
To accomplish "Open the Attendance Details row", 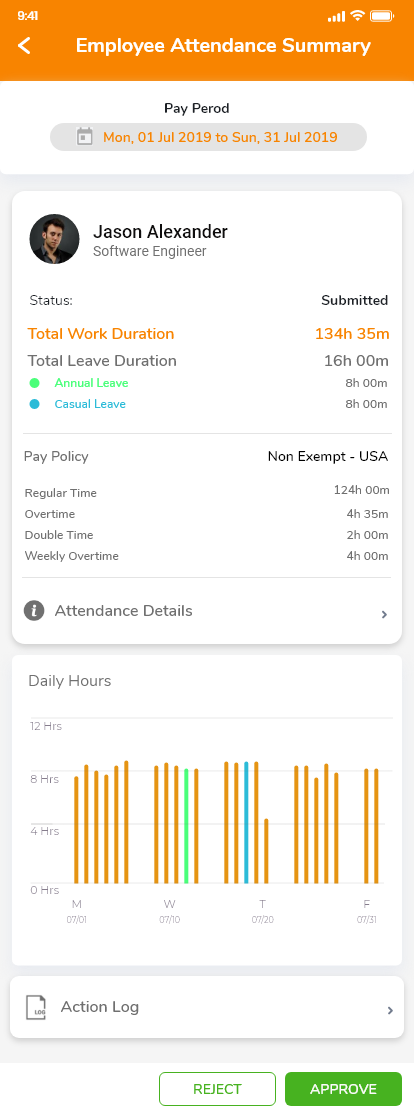I will point(207,611).
